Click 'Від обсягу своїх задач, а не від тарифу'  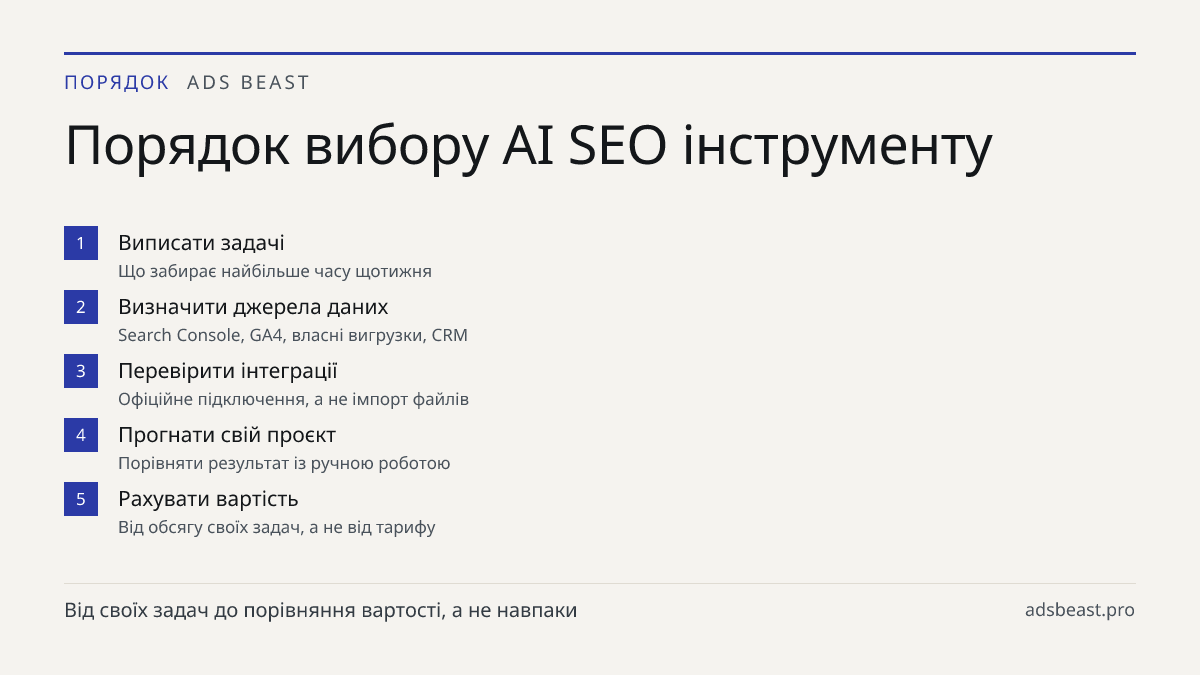tap(277, 527)
